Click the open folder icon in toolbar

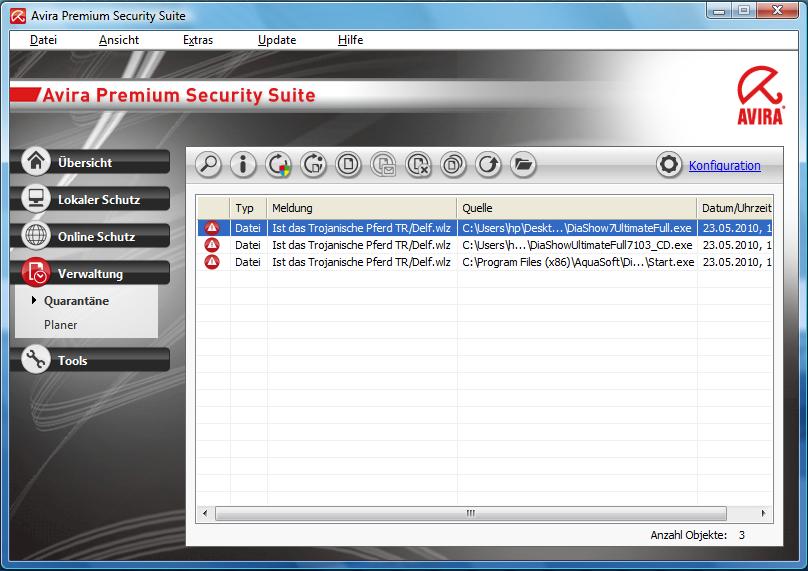pos(523,165)
